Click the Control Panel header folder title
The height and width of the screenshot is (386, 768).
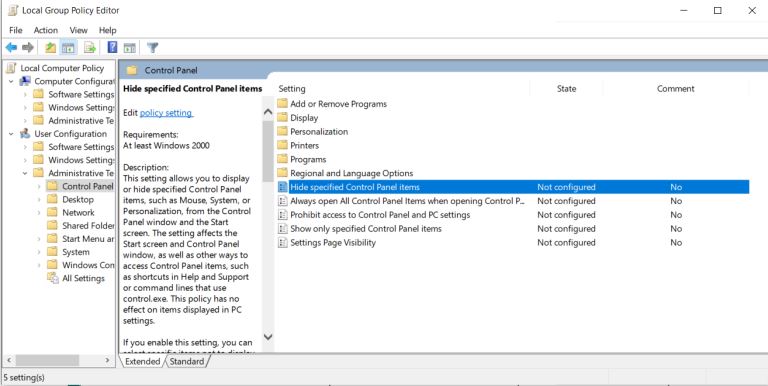click(x=171, y=71)
